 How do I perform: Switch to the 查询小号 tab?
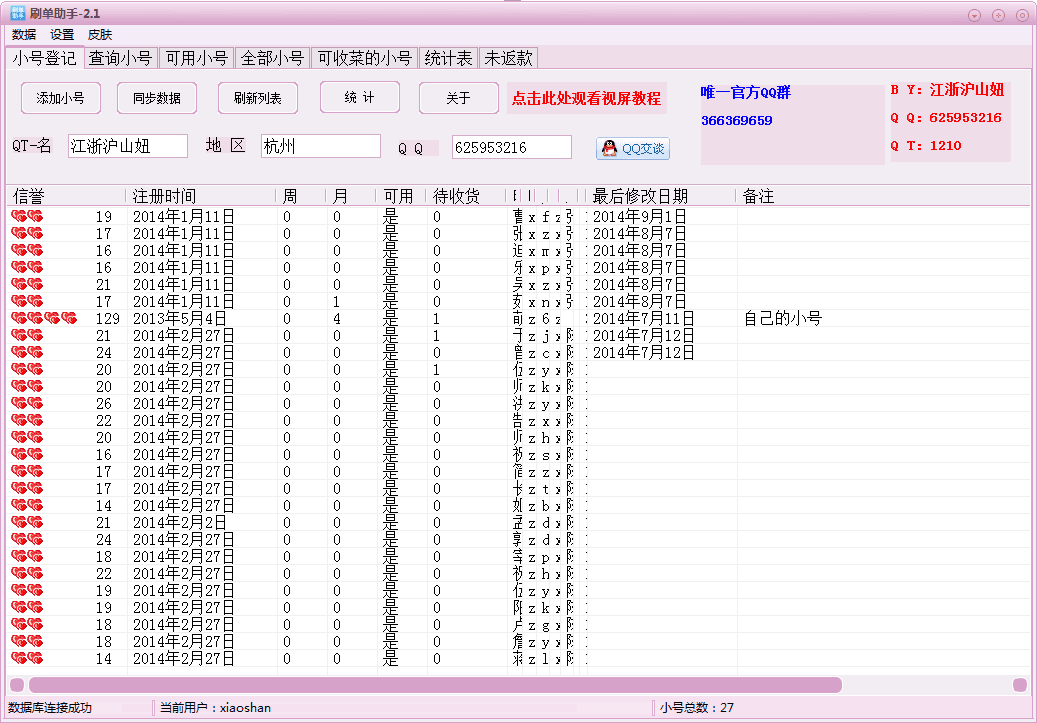click(119, 57)
